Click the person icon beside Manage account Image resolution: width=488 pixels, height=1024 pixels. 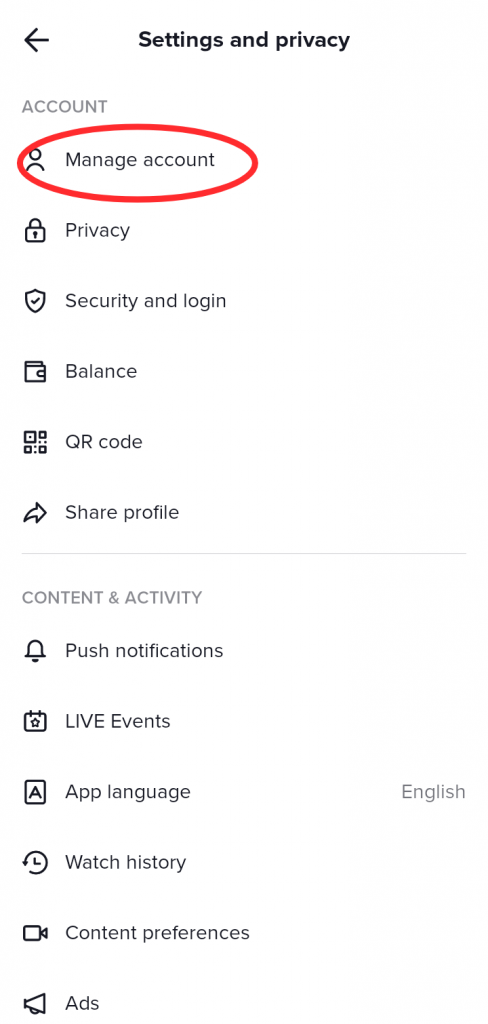(35, 159)
